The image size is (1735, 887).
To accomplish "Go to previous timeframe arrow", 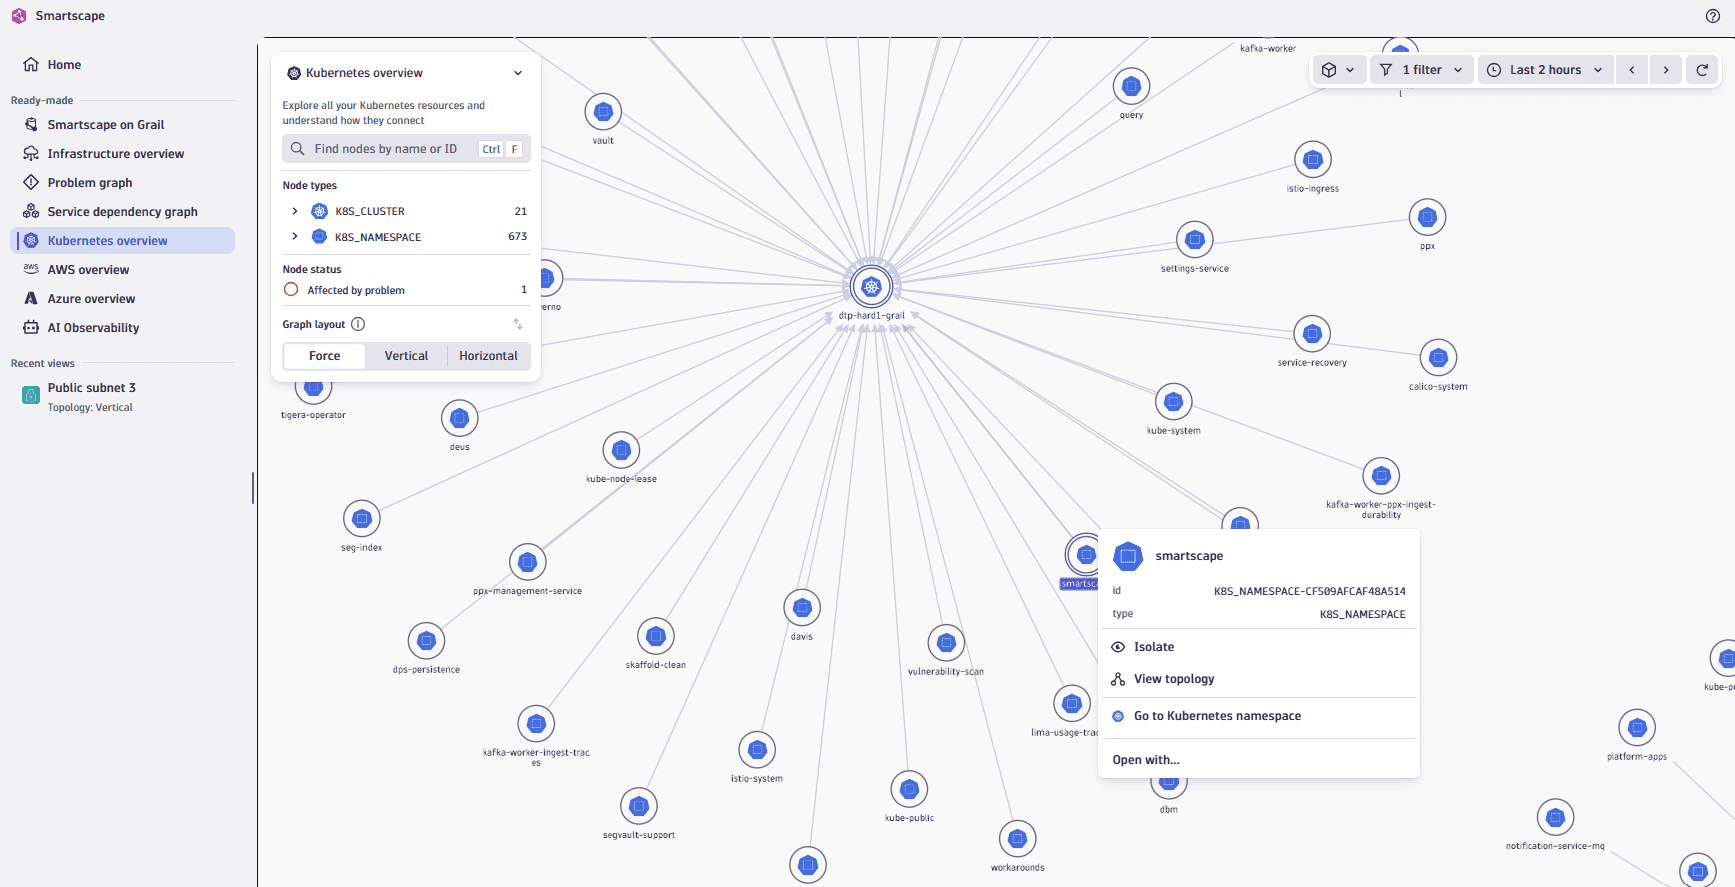I will pyautogui.click(x=1632, y=70).
